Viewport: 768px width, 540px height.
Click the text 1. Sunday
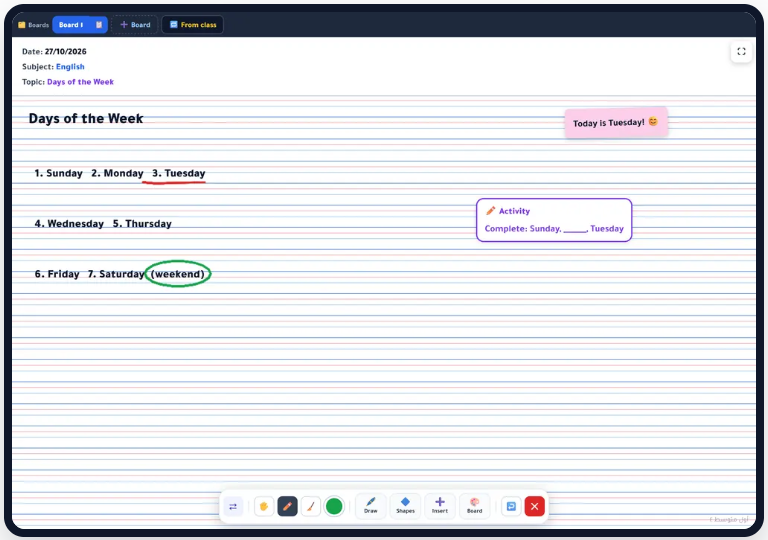[58, 173]
